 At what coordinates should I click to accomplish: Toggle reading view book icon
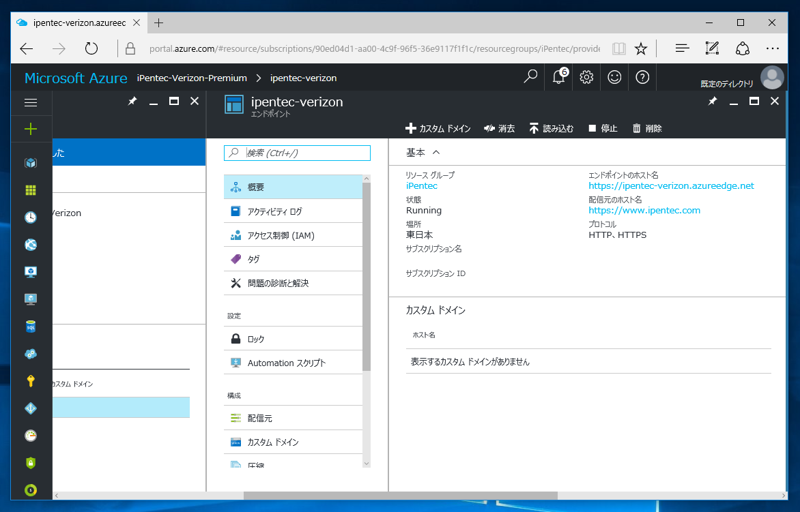tap(618, 49)
